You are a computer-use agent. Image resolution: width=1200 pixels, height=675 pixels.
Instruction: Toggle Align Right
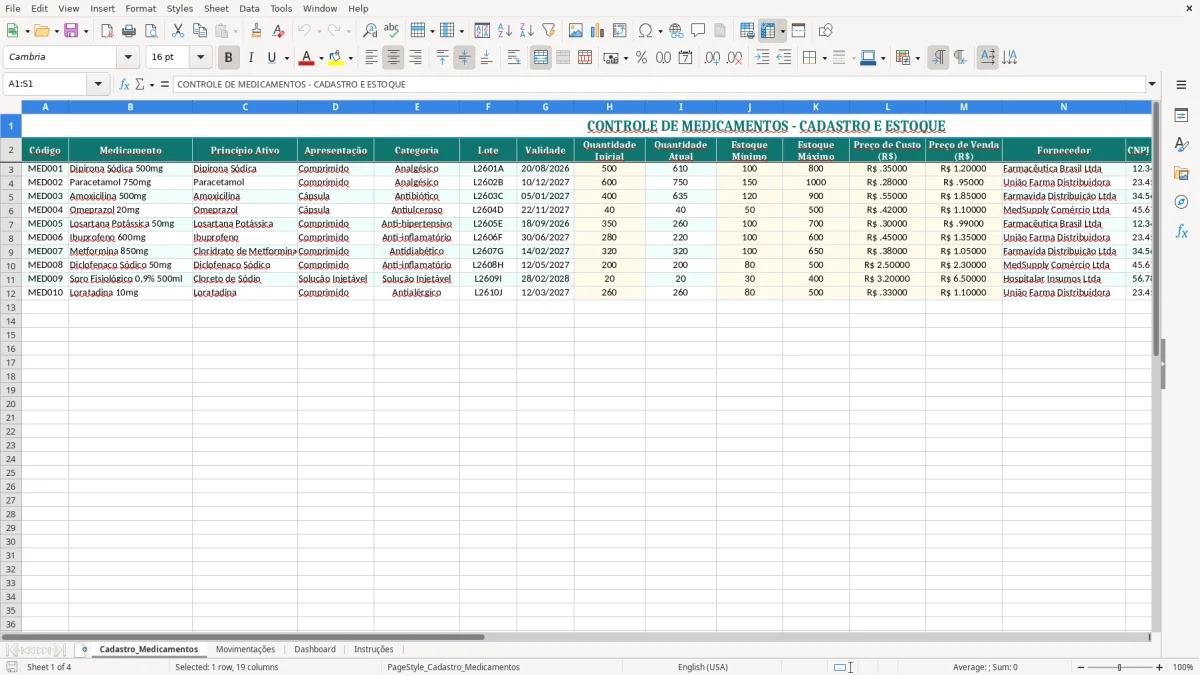tap(415, 58)
